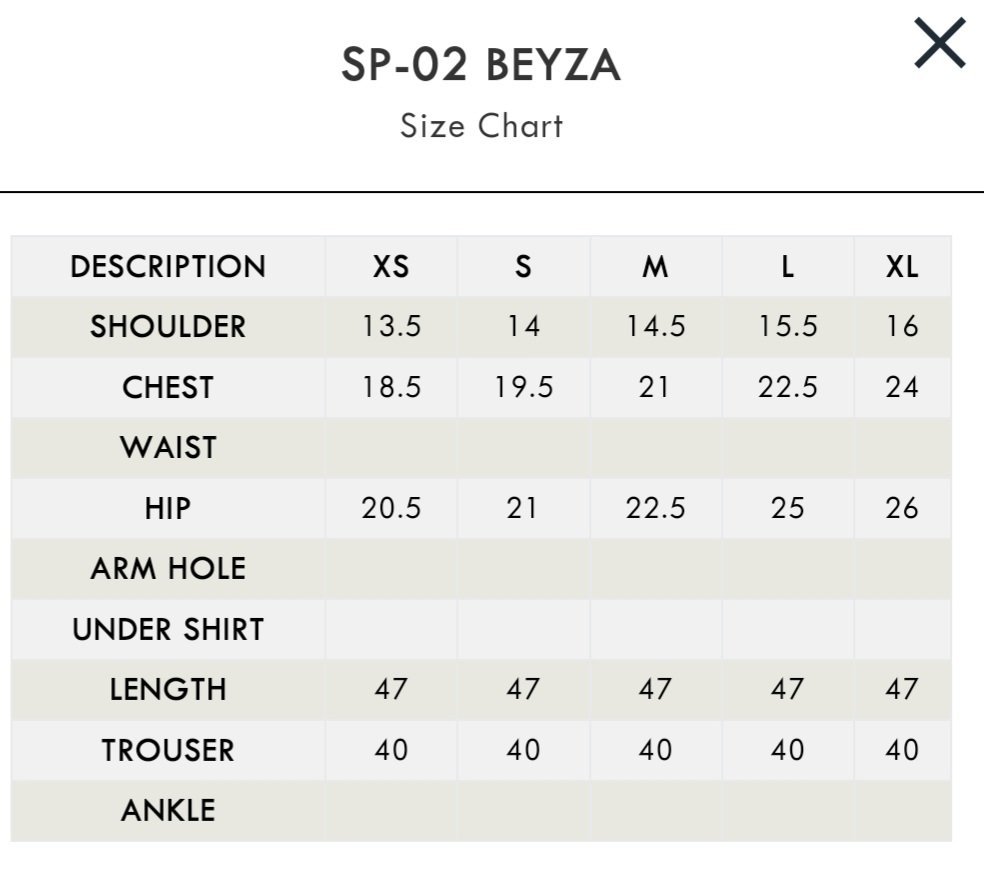Image resolution: width=984 pixels, height=884 pixels.
Task: Click the 15.5 shoulder value for L
Action: (788, 327)
